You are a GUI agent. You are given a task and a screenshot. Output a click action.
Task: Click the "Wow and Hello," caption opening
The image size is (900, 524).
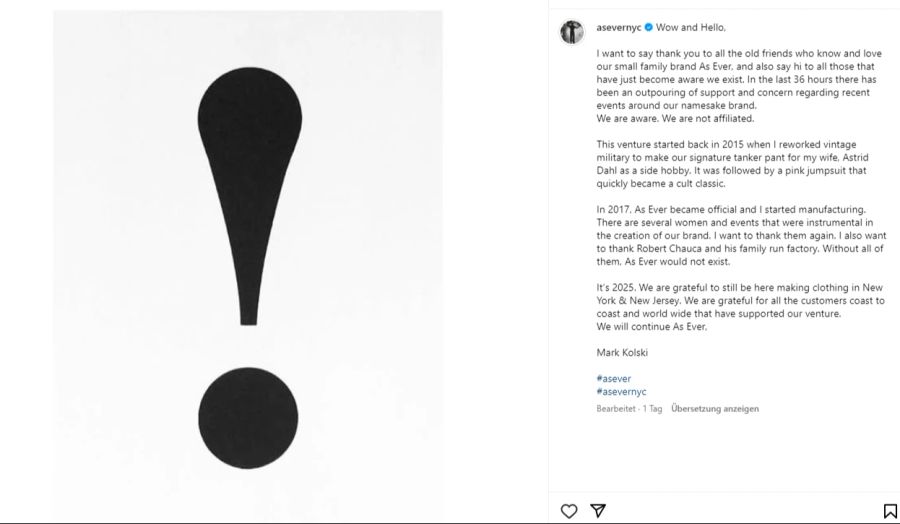[691, 27]
